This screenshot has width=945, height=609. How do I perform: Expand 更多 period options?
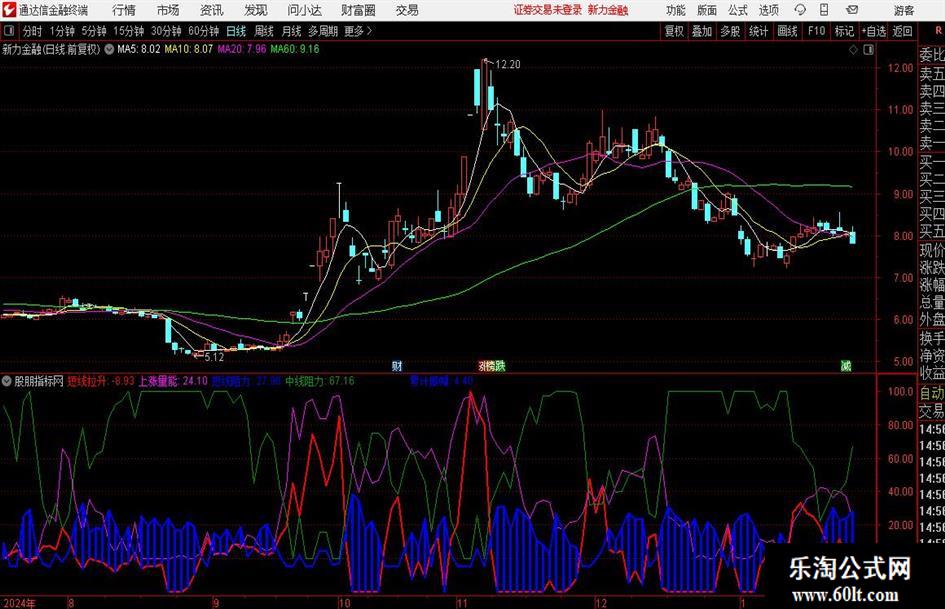(x=358, y=31)
